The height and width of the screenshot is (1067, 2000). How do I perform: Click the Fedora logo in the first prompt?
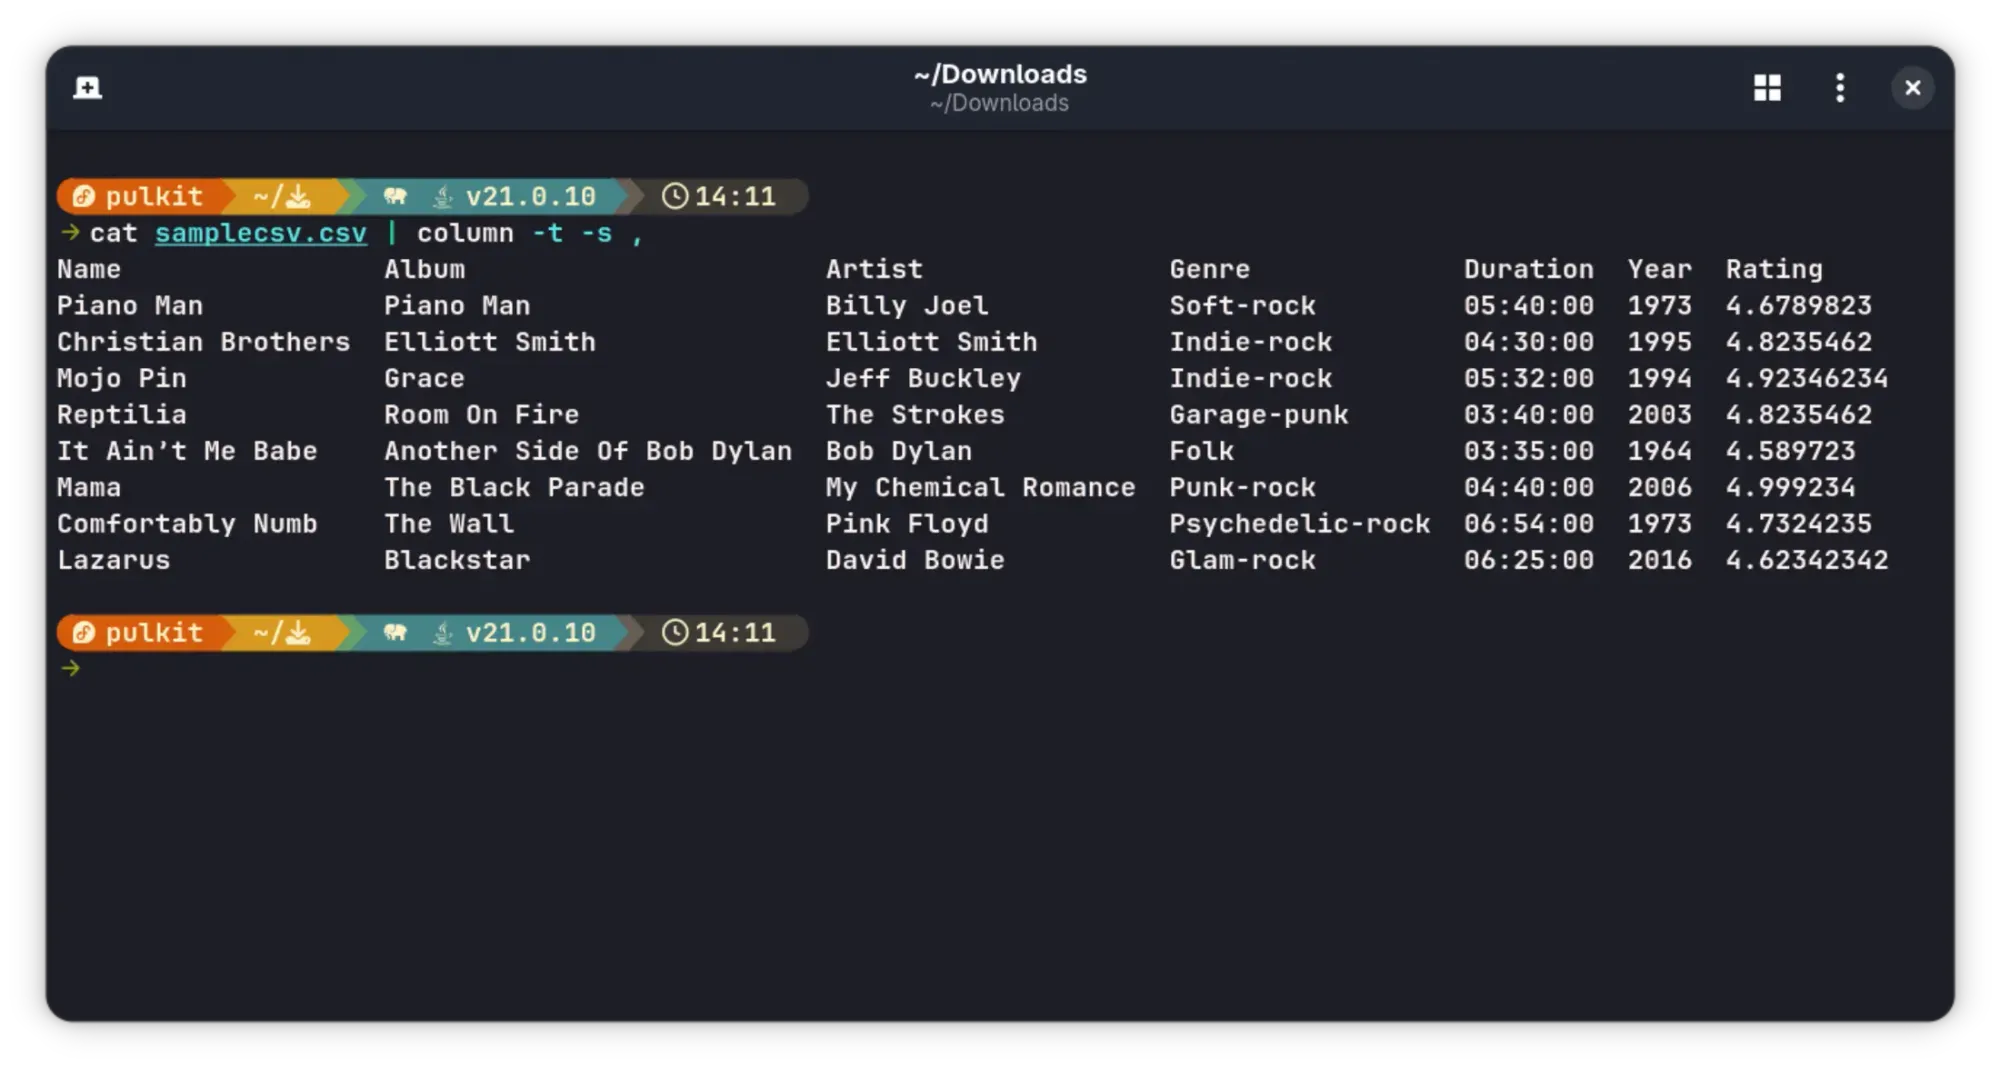[84, 196]
